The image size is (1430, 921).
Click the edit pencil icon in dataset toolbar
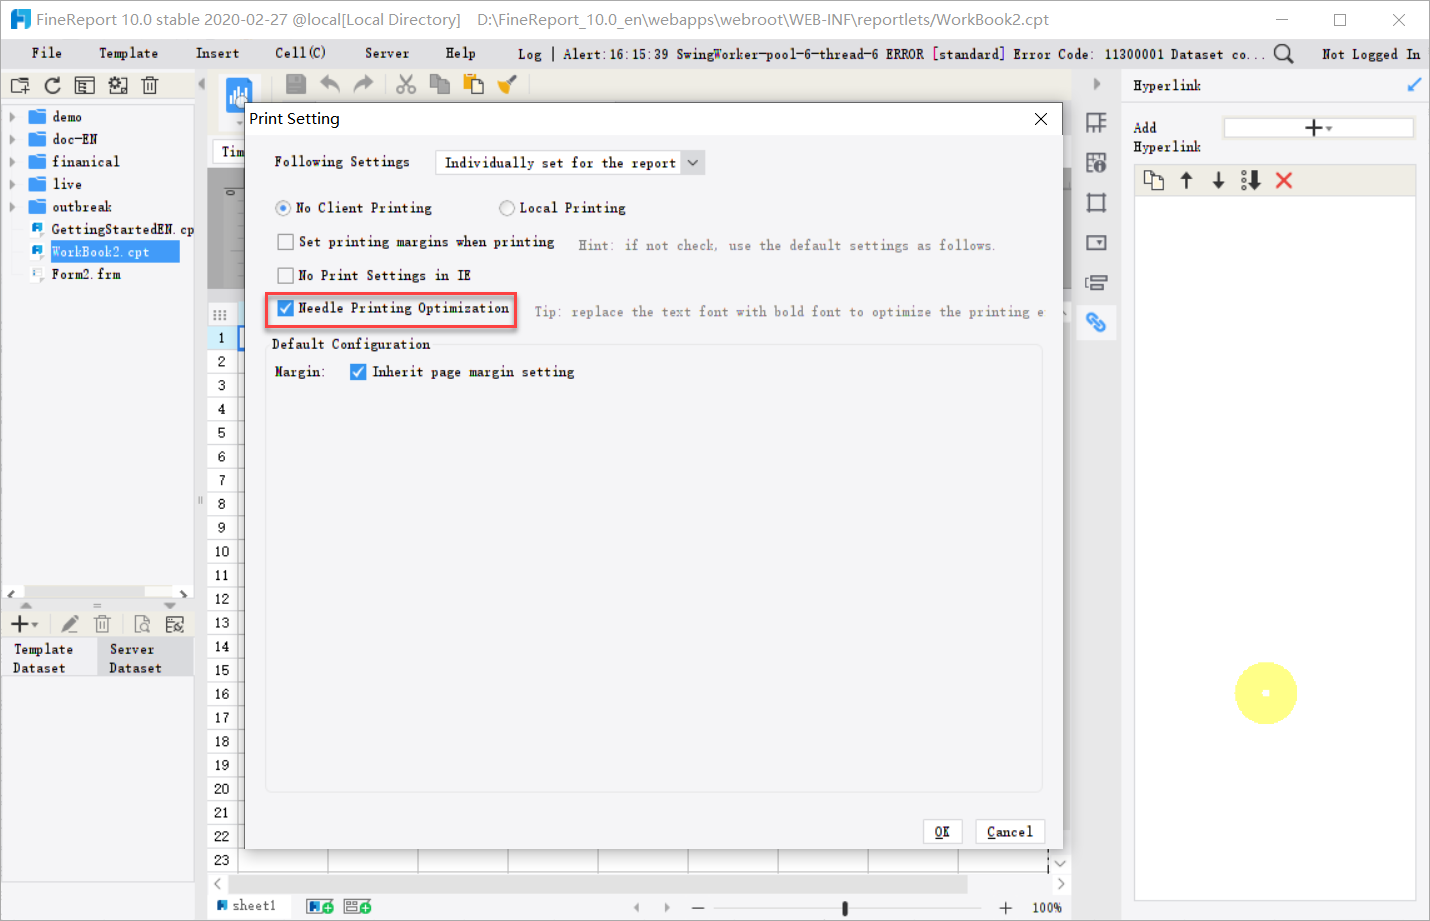(69, 623)
